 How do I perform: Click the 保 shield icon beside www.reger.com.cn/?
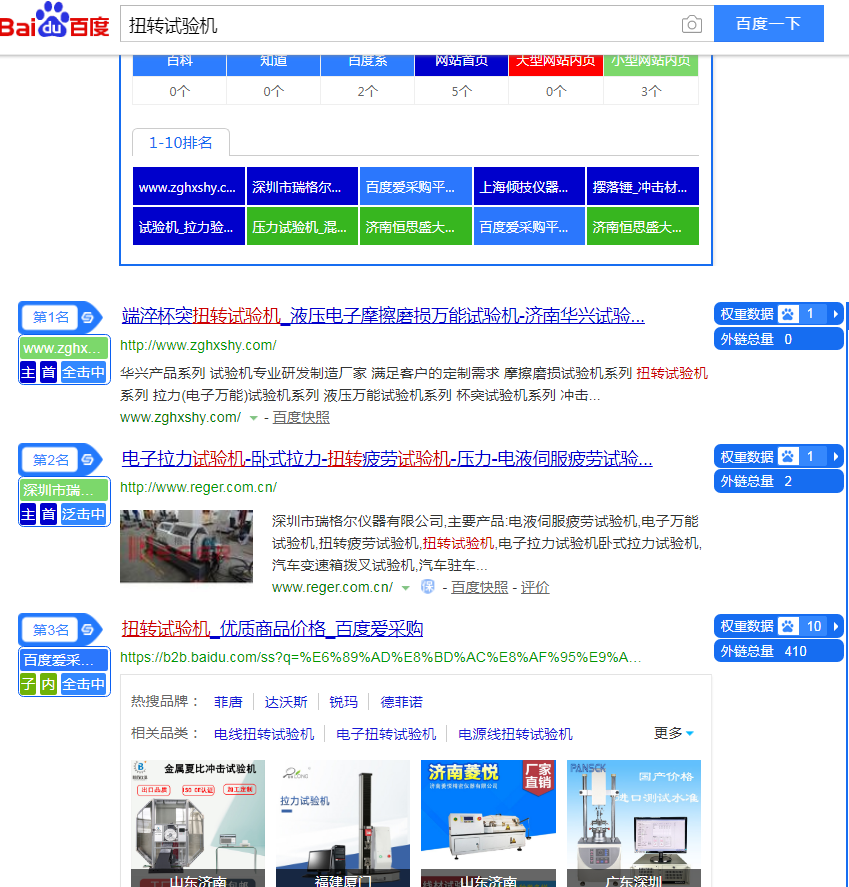(x=428, y=587)
